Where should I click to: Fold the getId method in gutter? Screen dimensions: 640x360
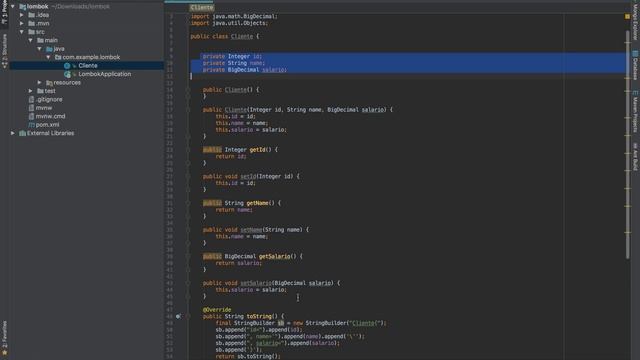(188, 150)
